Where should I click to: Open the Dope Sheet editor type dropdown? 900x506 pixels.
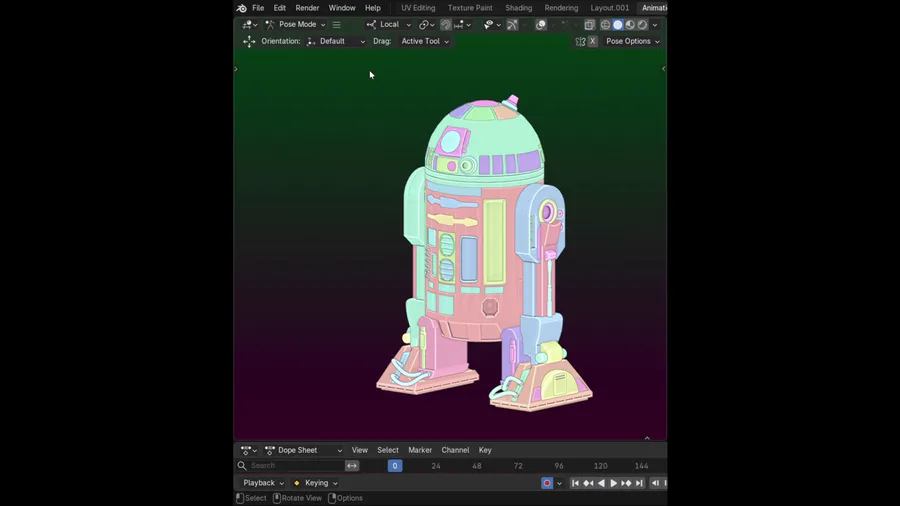coord(249,450)
